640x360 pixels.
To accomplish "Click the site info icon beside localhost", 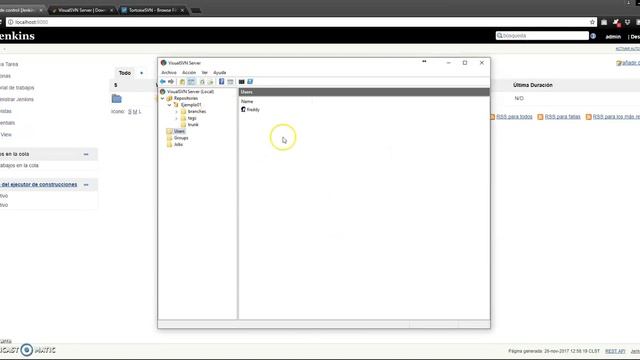I will point(11,22).
